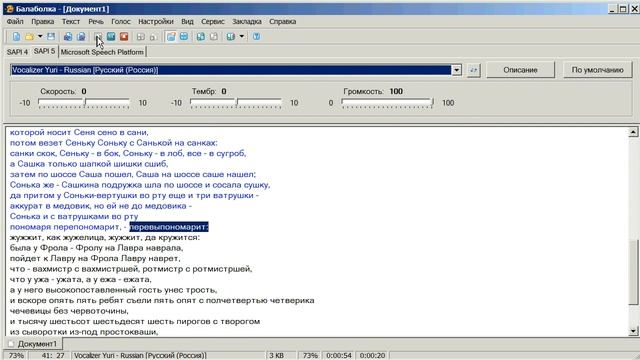Click the Read Aloud play icon under the cursor
The height and width of the screenshot is (360, 640).
pyautogui.click(x=98, y=37)
